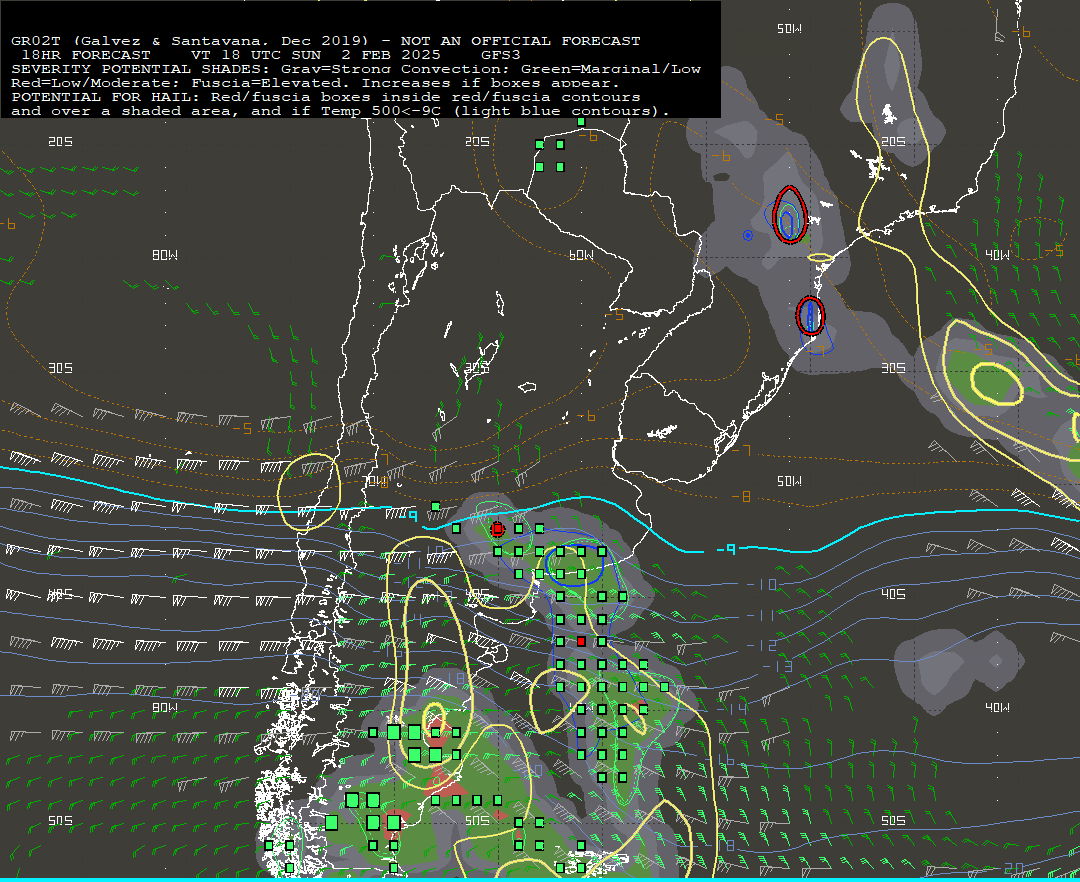
Task: Select the southern red hail contour on Brazil coast
Action: click(x=810, y=315)
